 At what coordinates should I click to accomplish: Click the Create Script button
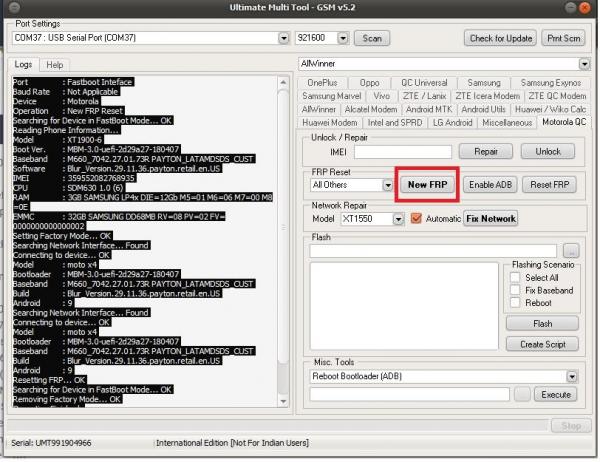coord(542,344)
